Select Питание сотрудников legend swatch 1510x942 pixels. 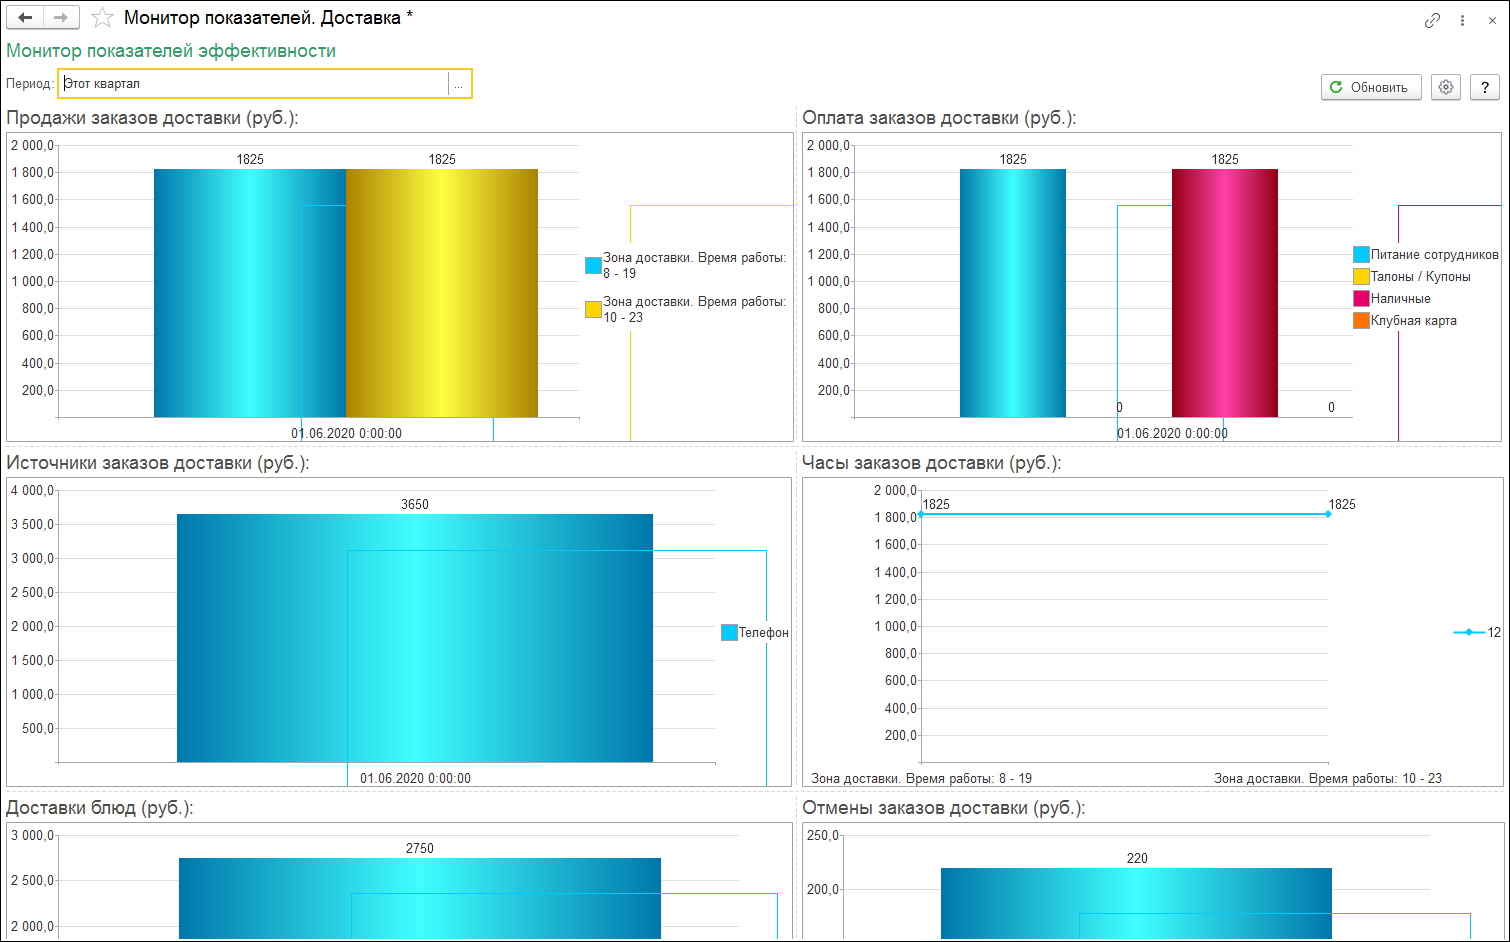[x=1361, y=255]
